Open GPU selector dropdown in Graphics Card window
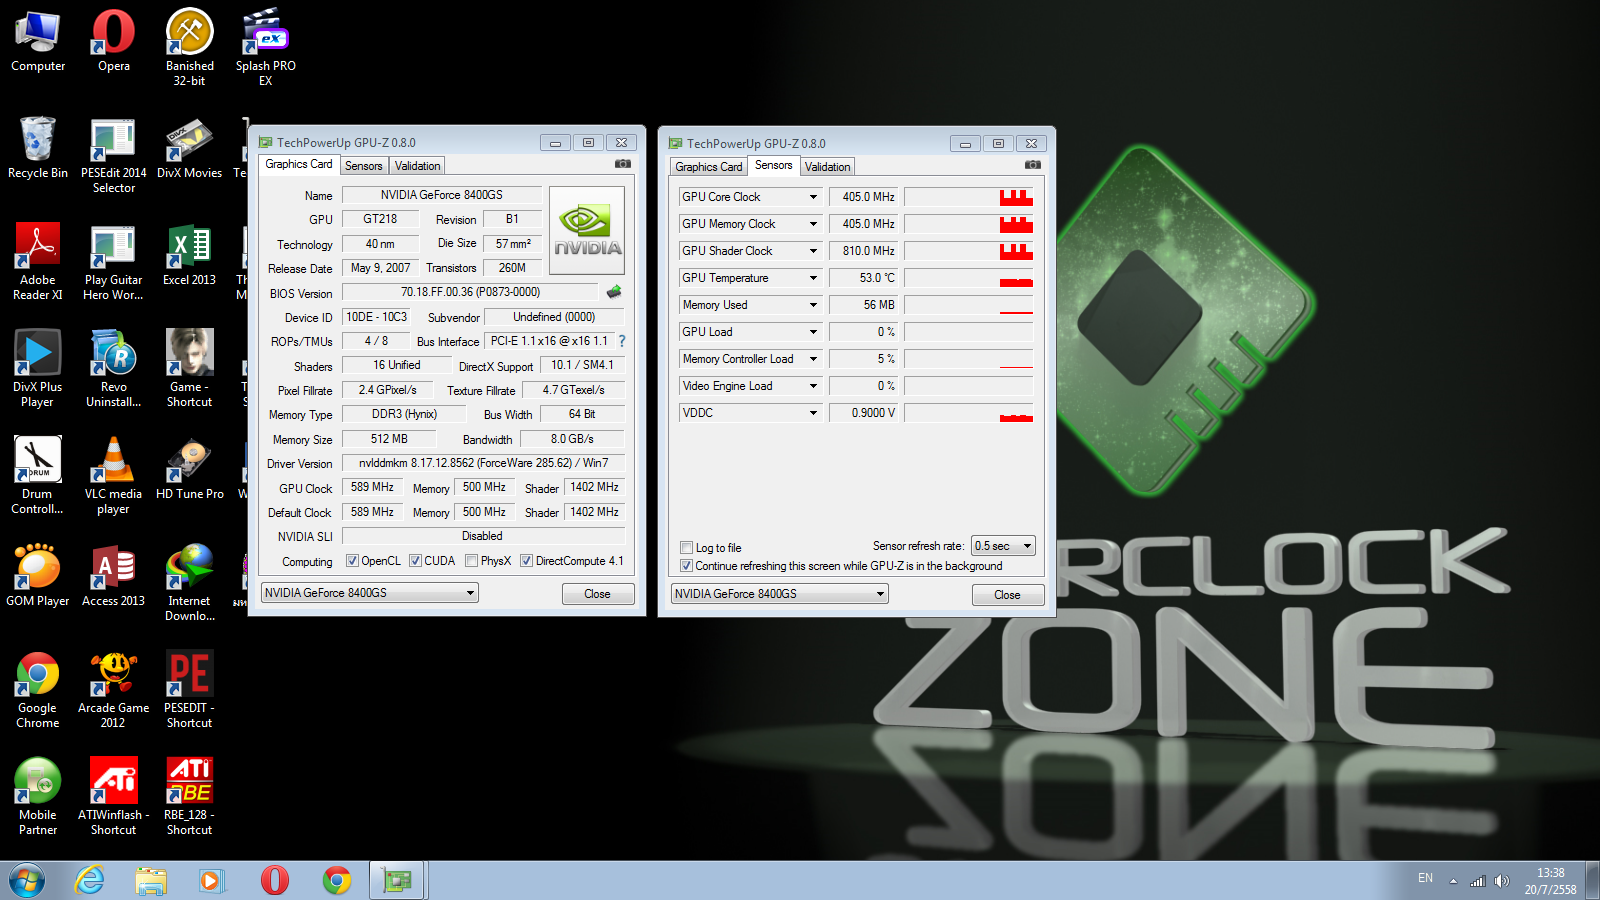 pos(369,593)
